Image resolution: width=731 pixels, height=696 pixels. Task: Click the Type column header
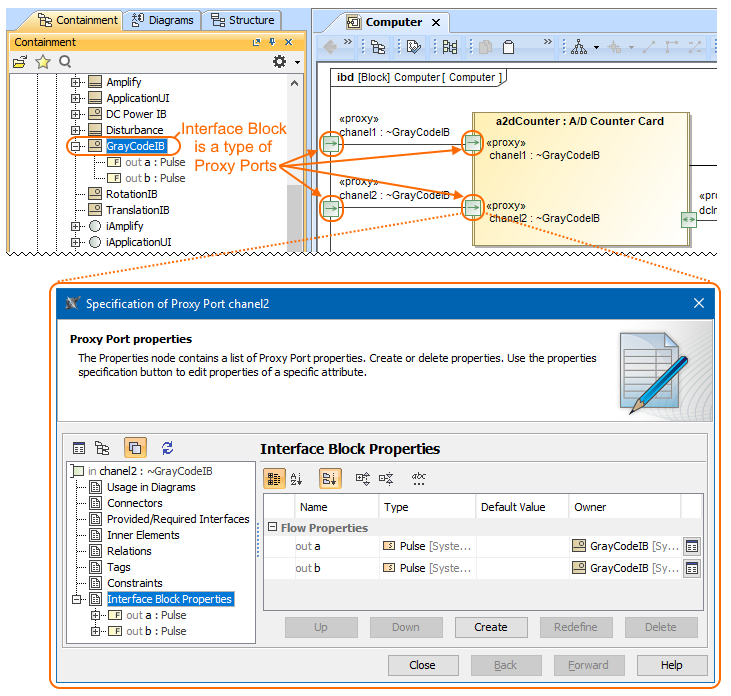[x=427, y=507]
